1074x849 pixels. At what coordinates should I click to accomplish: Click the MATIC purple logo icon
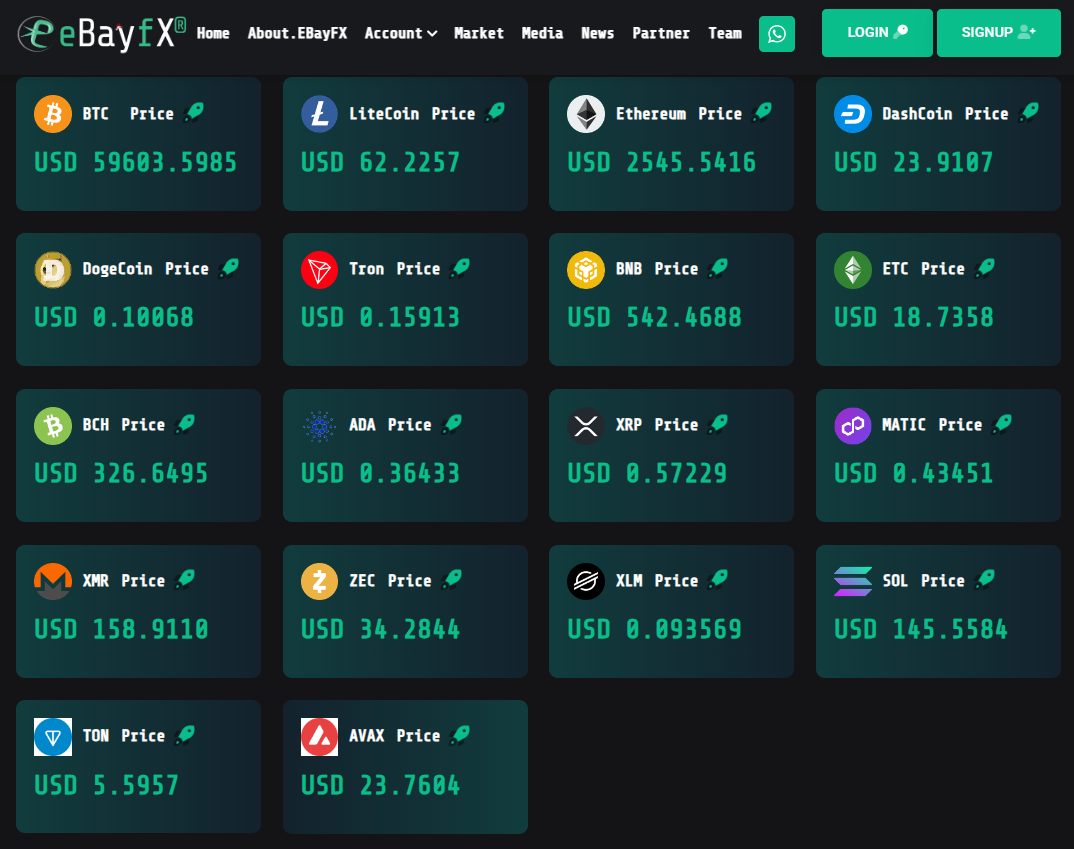[853, 426]
